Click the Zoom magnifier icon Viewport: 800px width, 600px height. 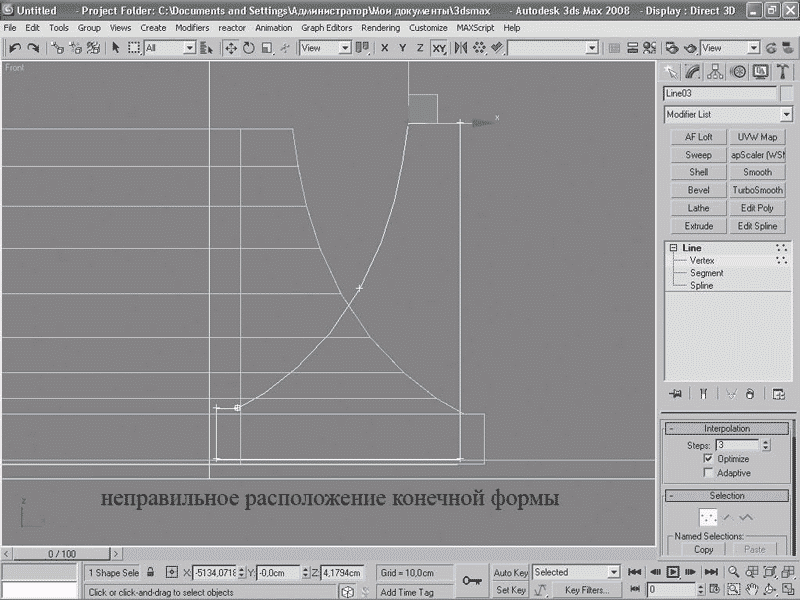click(x=734, y=572)
